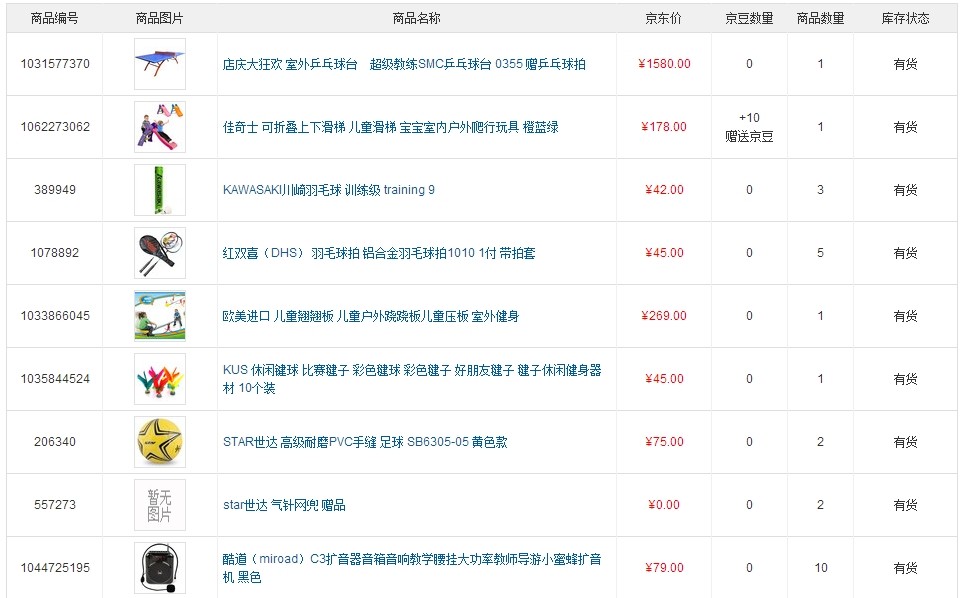This screenshot has width=964, height=598.
Task: Open the DHS badminton racket image
Action: [160, 253]
